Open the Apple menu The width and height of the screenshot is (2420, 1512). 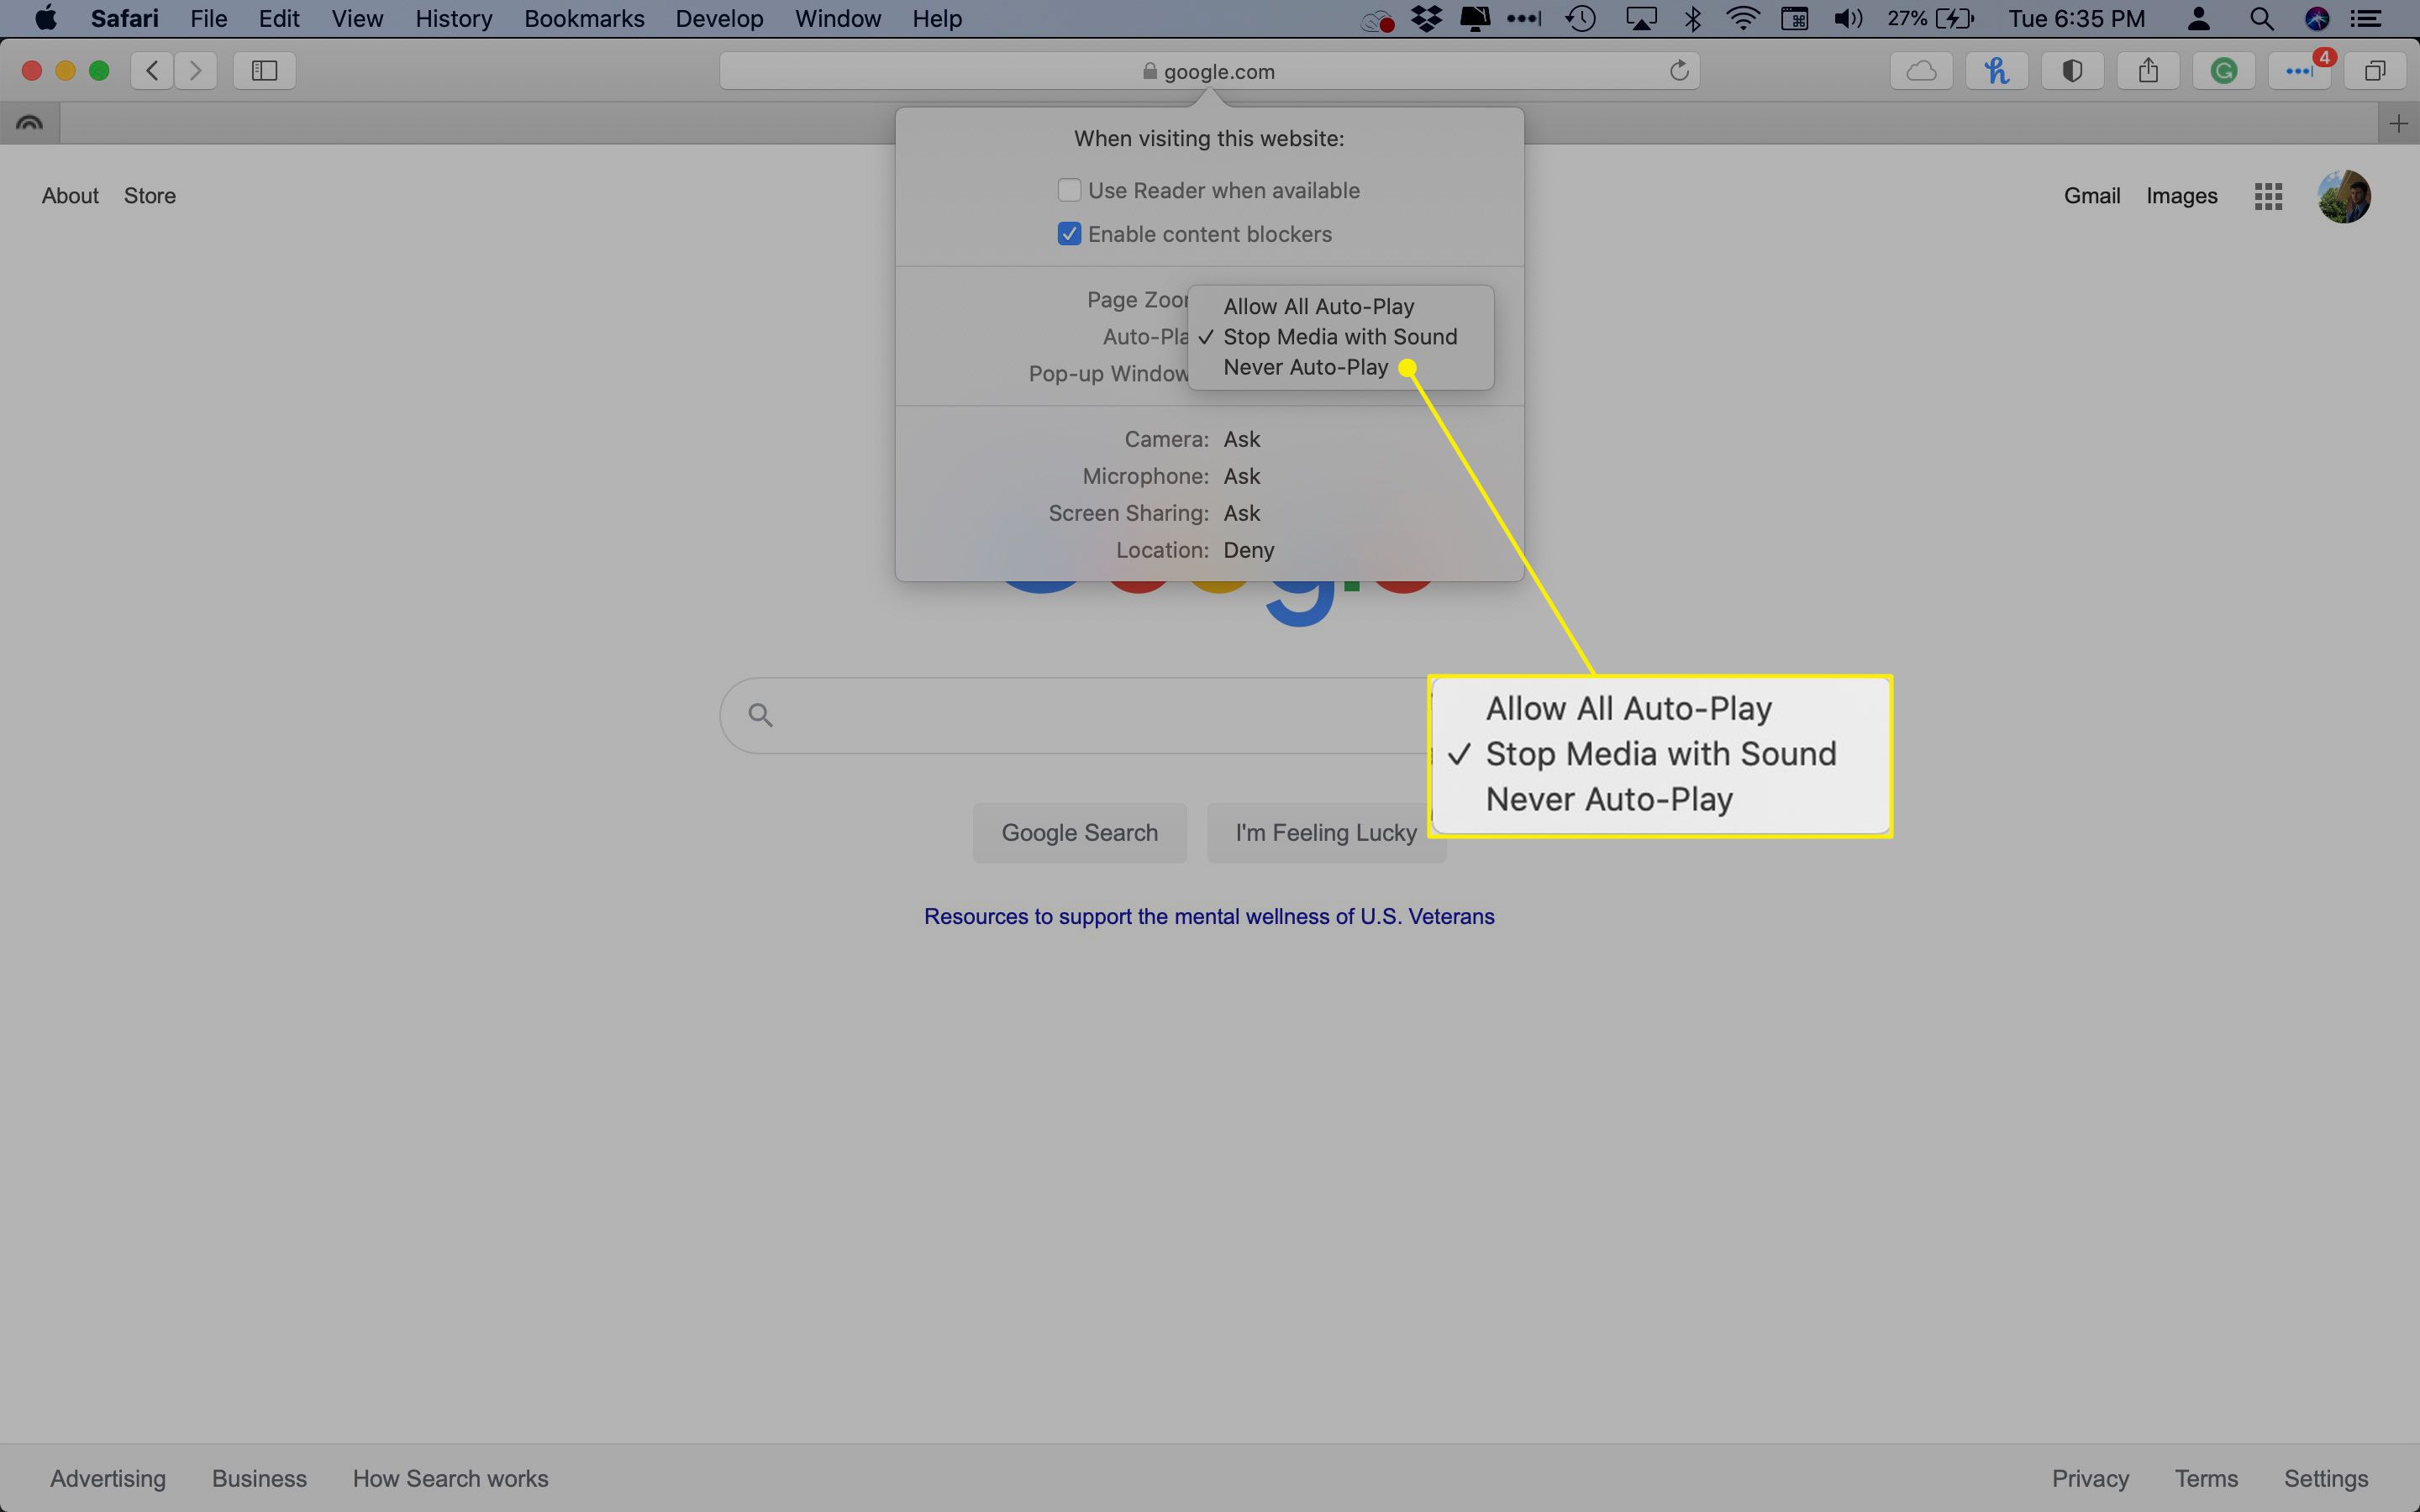click(46, 18)
